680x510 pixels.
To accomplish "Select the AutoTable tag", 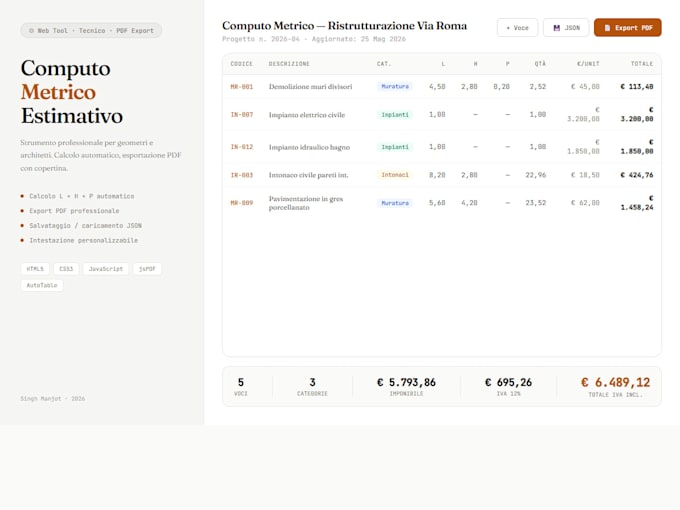I will pos(42,285).
